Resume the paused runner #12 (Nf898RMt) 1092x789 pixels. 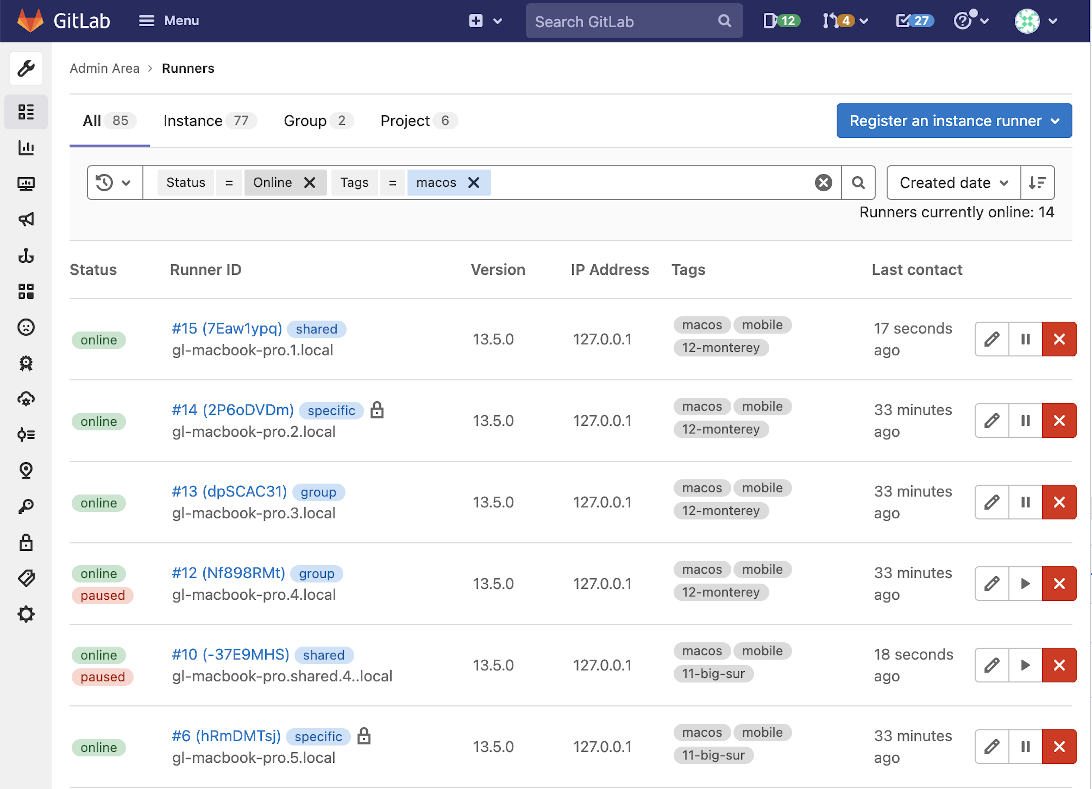(x=1025, y=583)
